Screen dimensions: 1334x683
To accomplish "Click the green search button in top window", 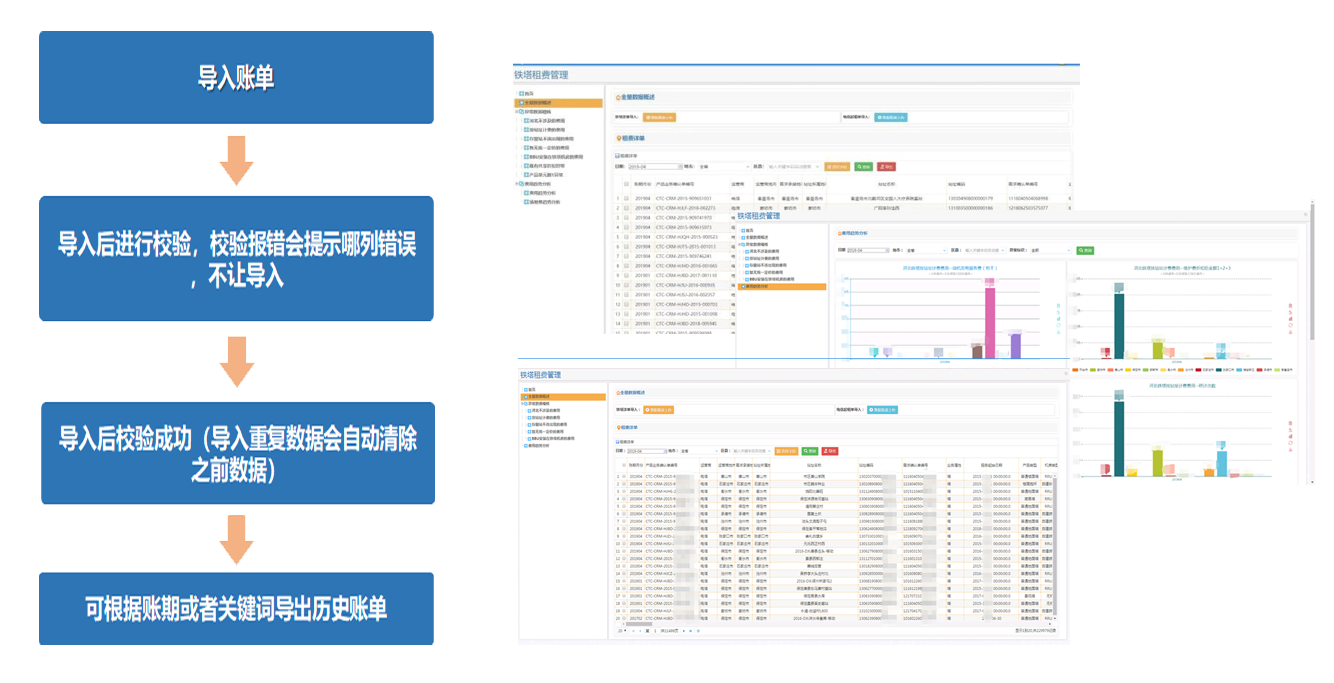I will tap(864, 166).
